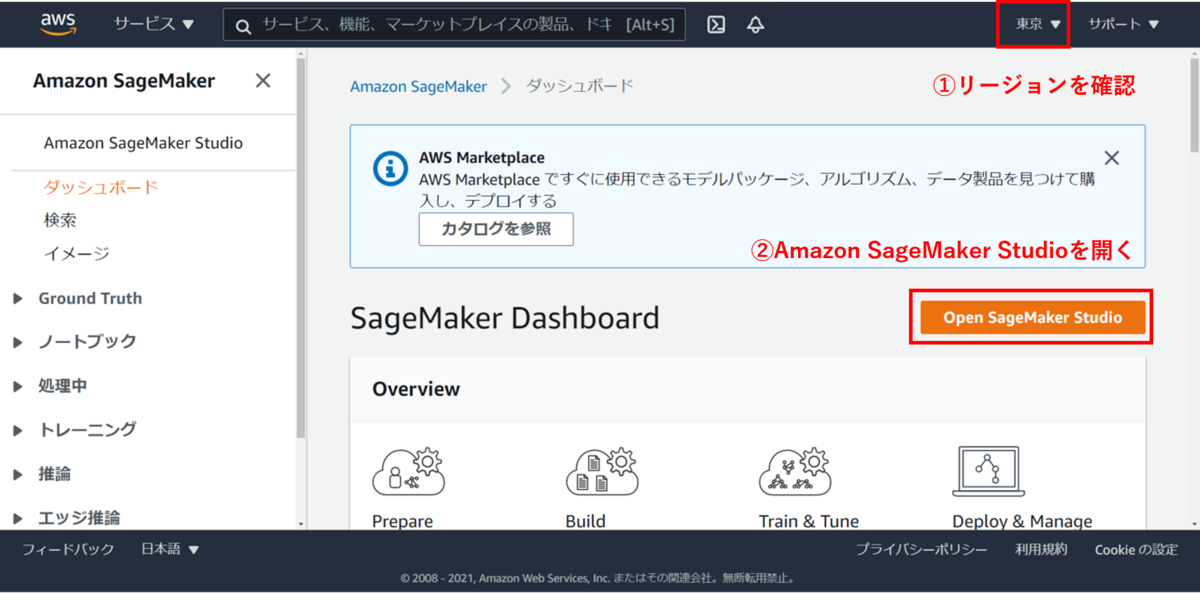Click the Overview heading
The height and width of the screenshot is (593, 1200).
(x=416, y=389)
